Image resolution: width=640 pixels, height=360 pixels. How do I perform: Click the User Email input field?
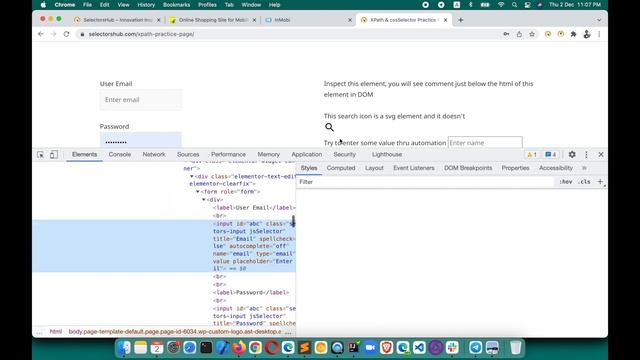(x=141, y=100)
